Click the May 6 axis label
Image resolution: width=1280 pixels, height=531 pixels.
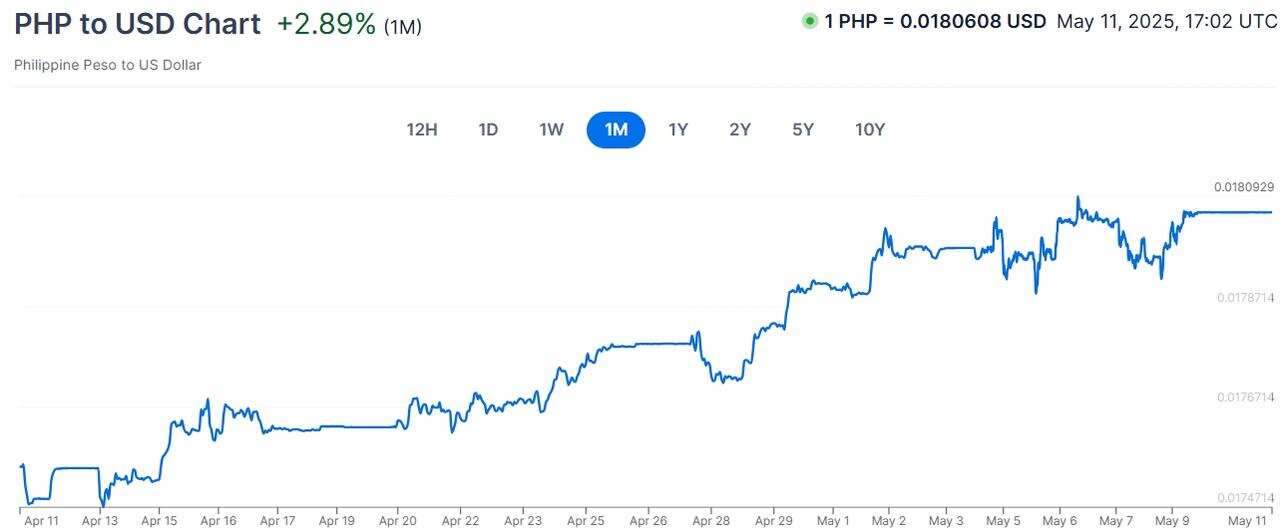[x=1059, y=520]
